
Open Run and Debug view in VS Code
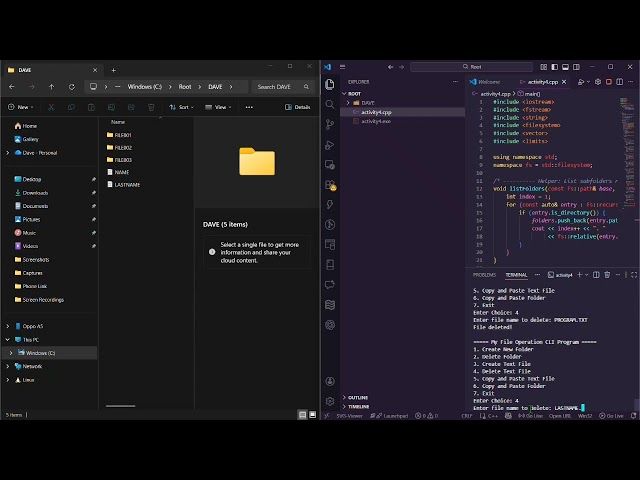pyautogui.click(x=330, y=145)
